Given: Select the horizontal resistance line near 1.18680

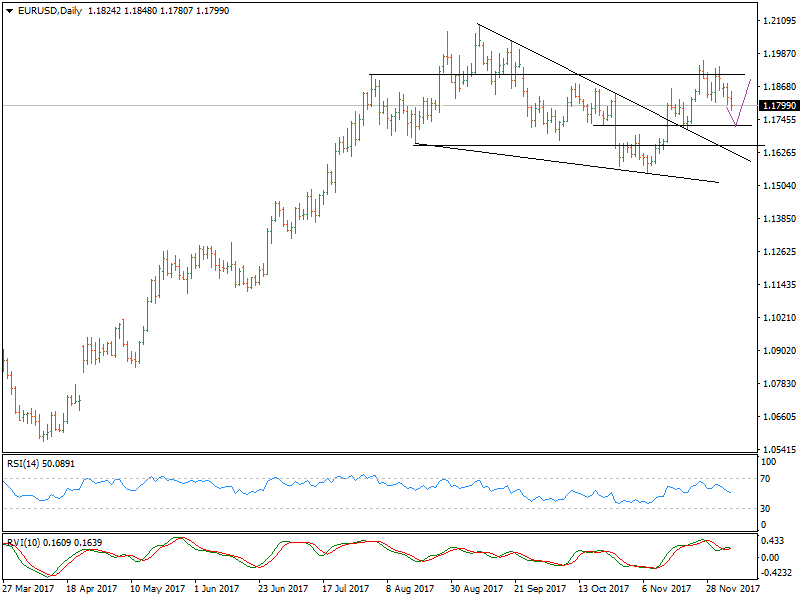Looking at the screenshot, I should (x=500, y=73).
